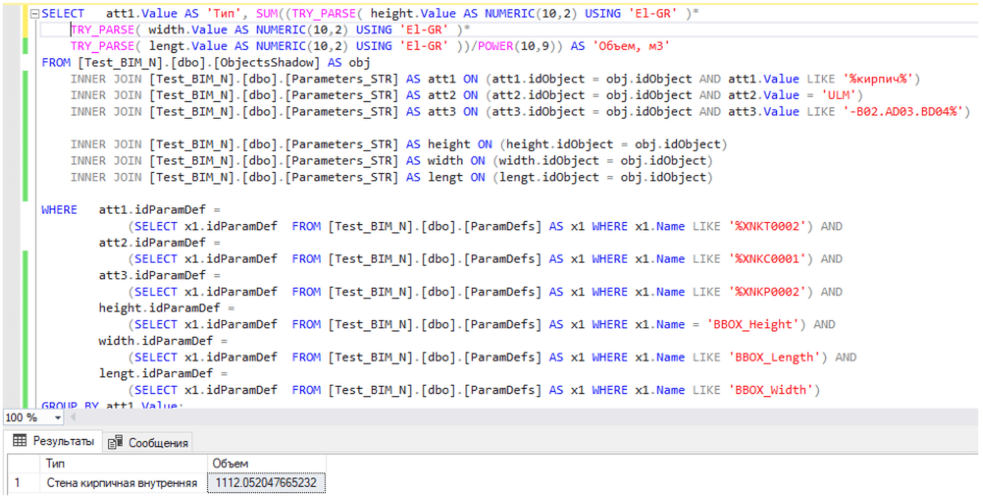
Task: Open the 100 % zoom dropdown arrow
Action: click(58, 417)
